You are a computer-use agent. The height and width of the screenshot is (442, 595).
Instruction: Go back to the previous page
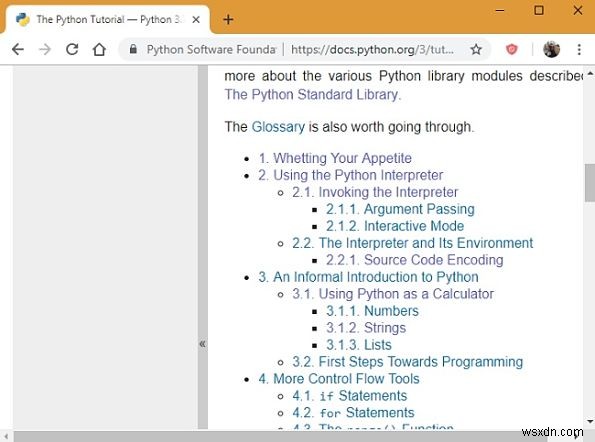tap(18, 49)
